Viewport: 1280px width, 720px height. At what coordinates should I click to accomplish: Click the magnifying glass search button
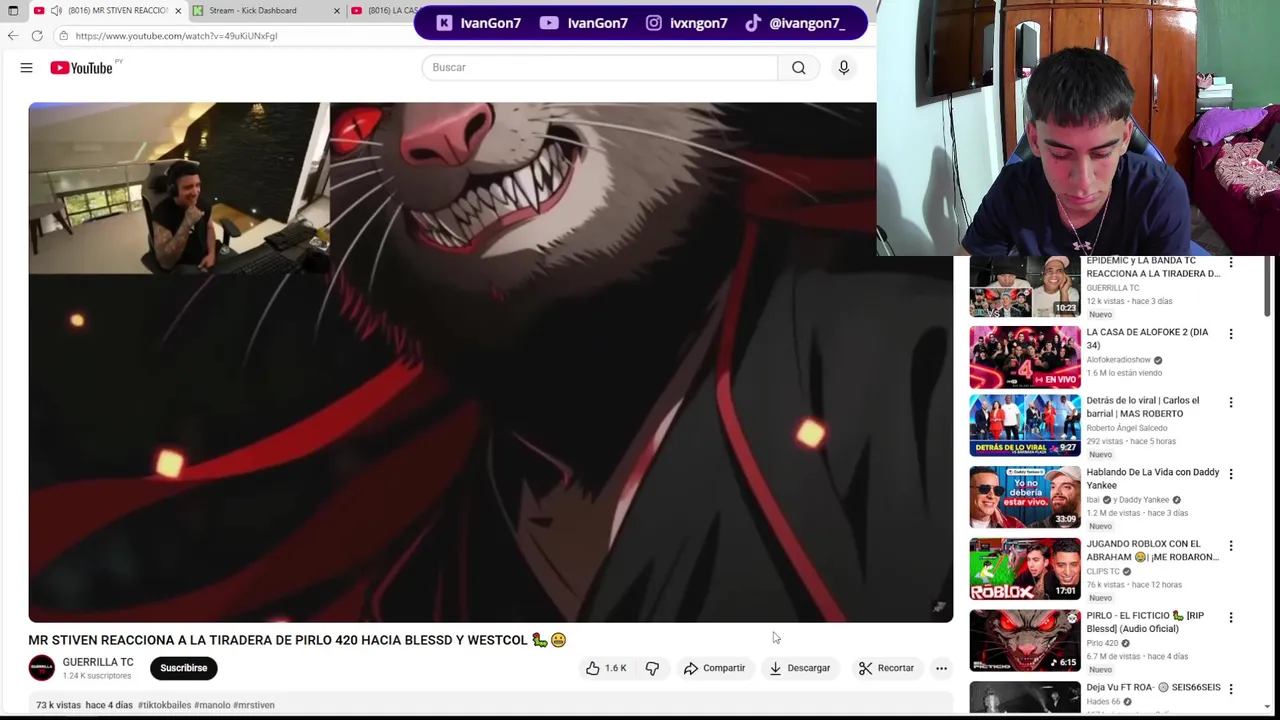pos(799,67)
